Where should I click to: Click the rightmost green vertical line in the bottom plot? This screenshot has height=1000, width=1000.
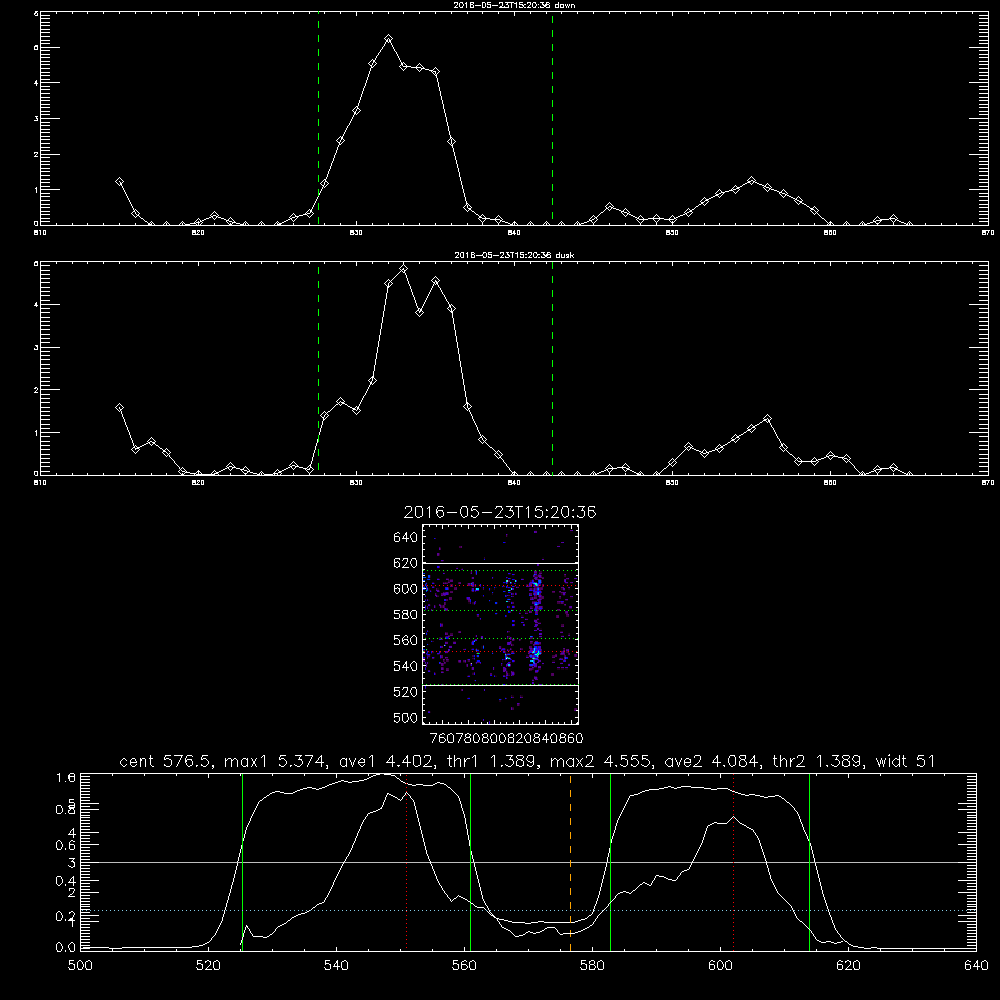tap(809, 862)
